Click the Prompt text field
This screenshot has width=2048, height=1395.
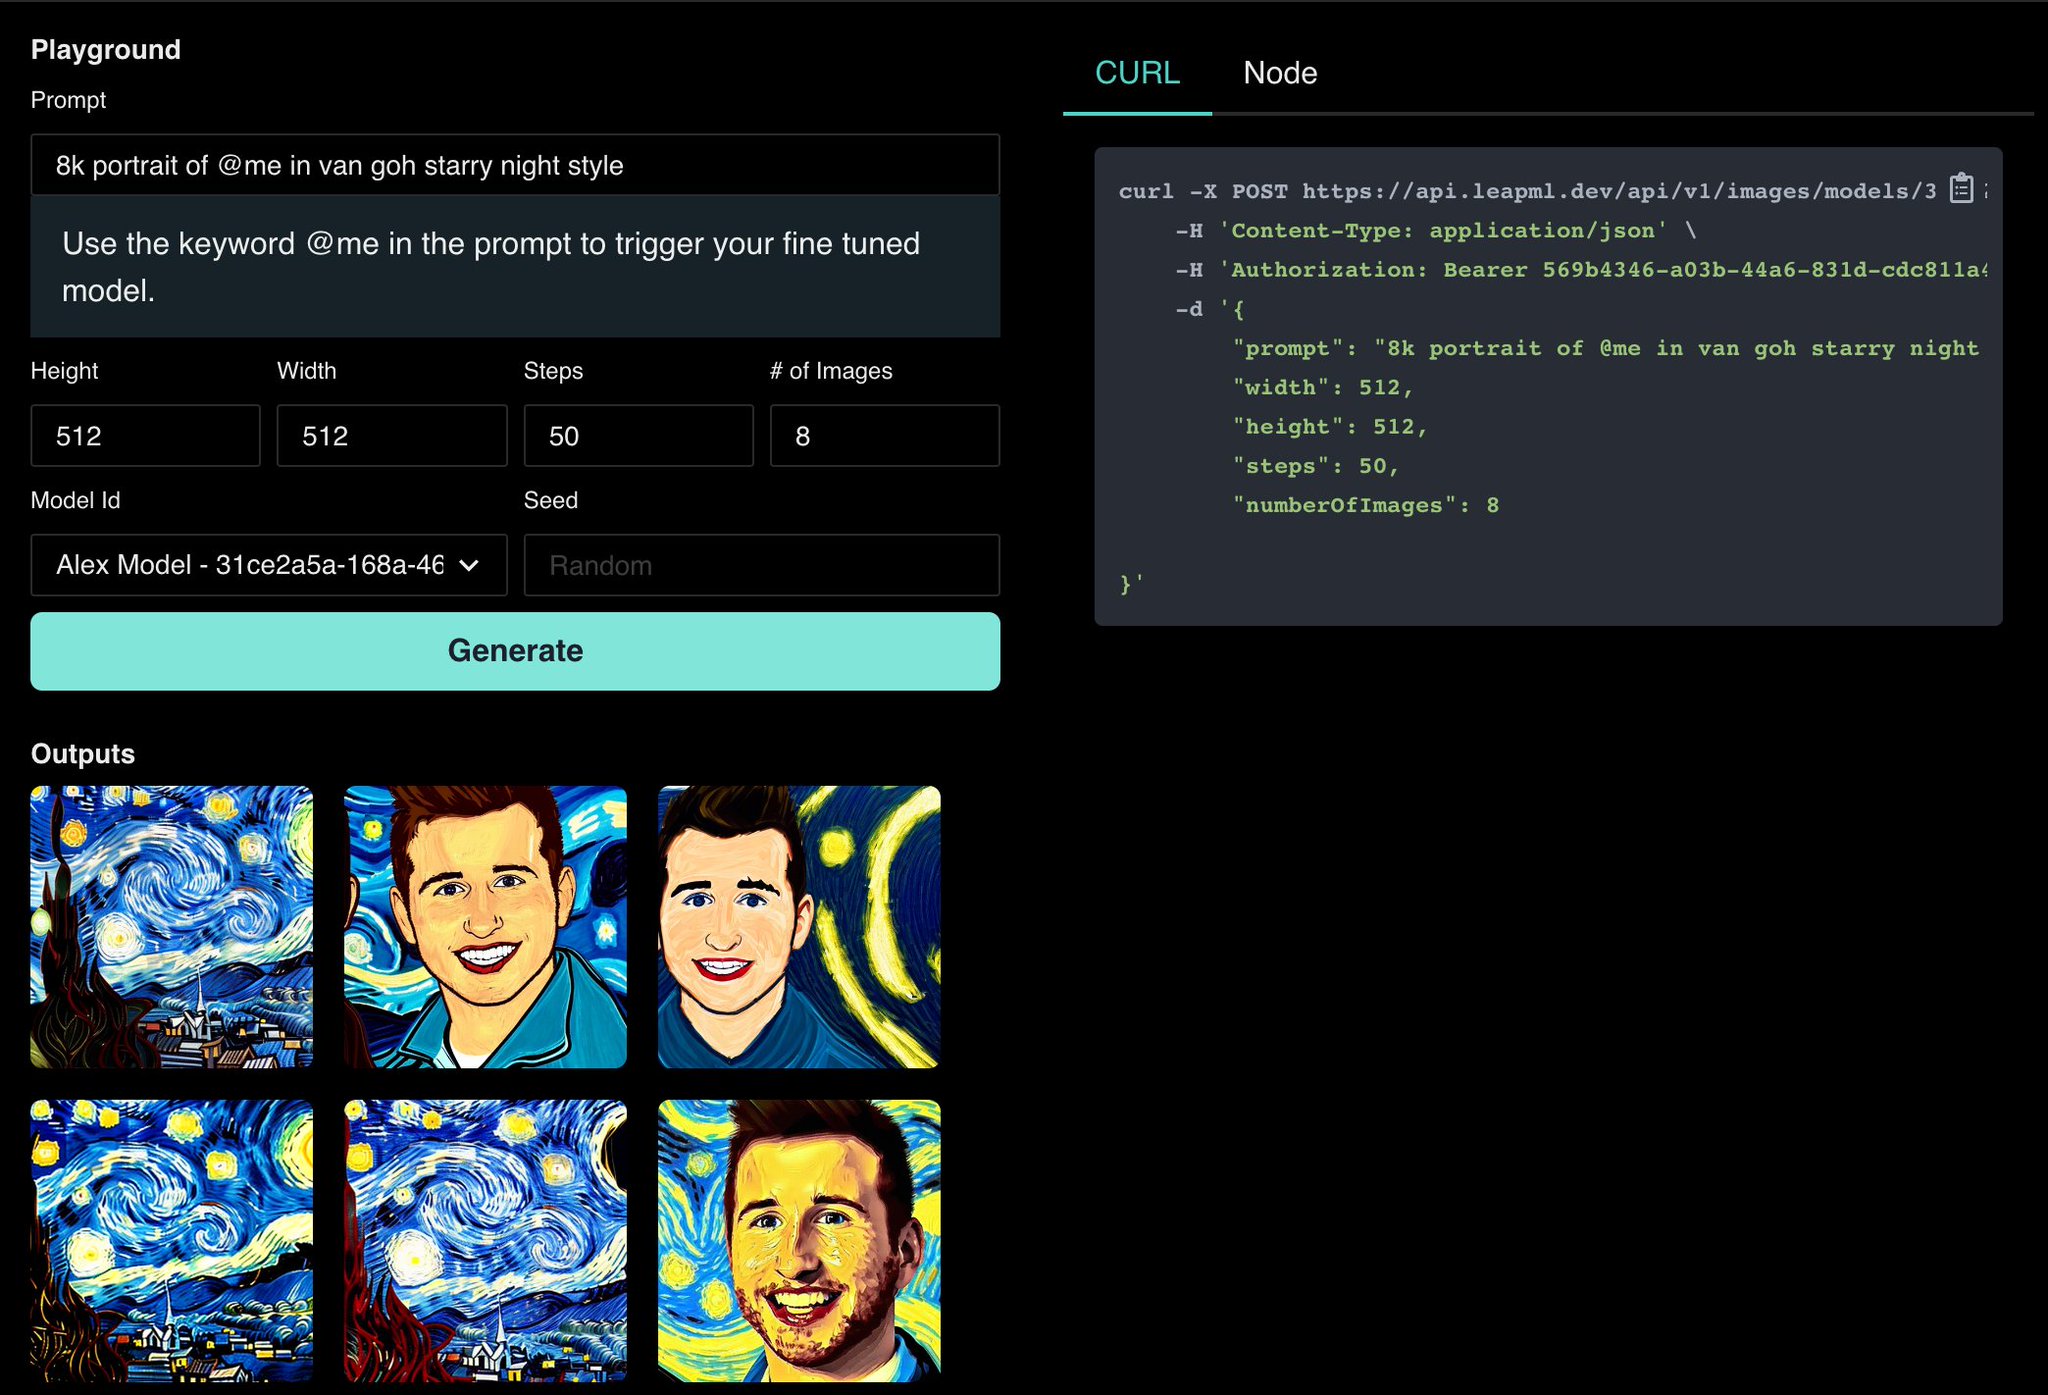[x=515, y=165]
